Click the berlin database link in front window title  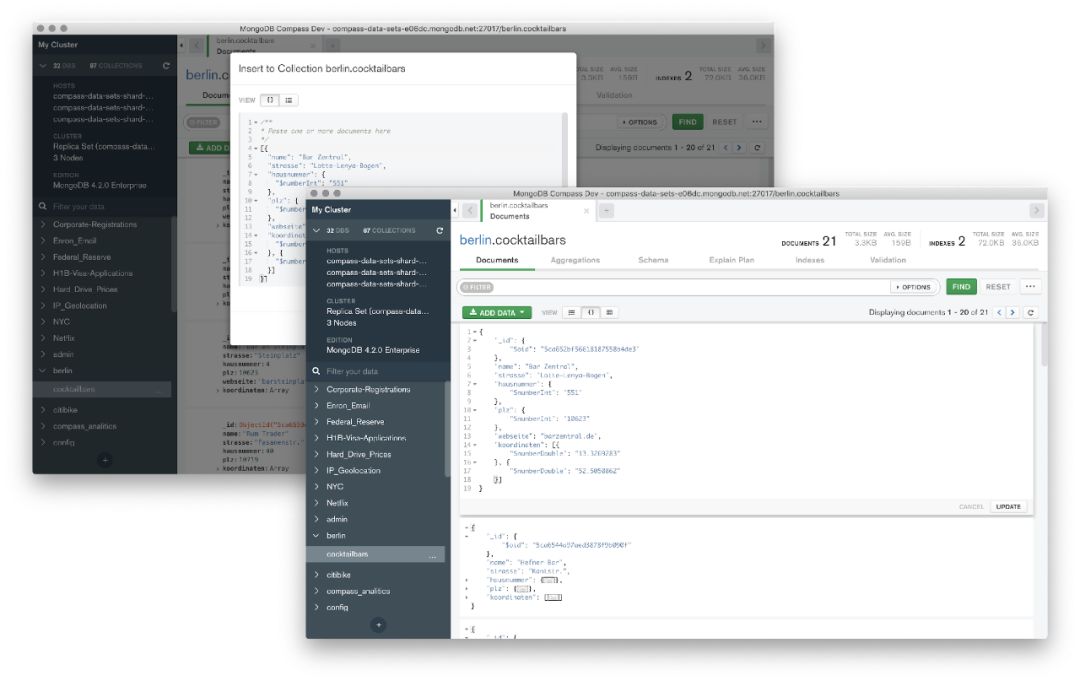(475, 240)
